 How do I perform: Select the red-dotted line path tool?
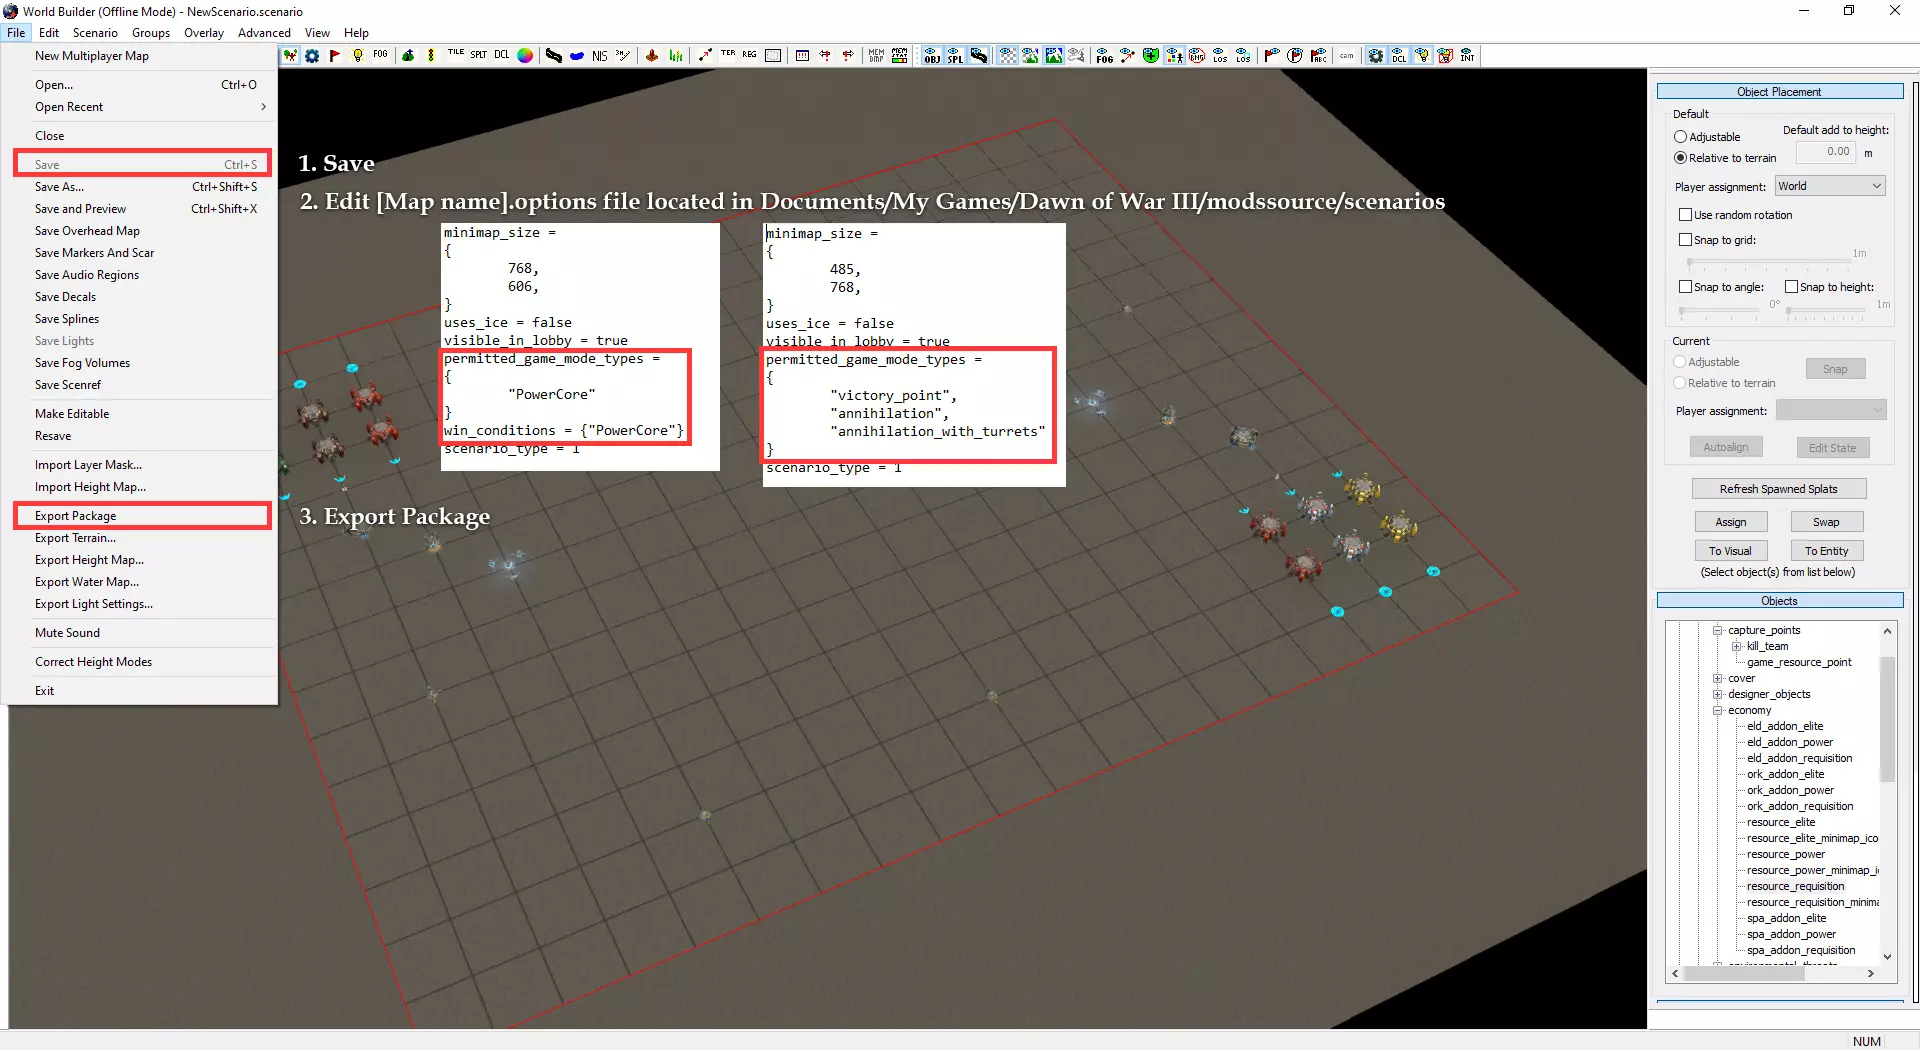(705, 56)
